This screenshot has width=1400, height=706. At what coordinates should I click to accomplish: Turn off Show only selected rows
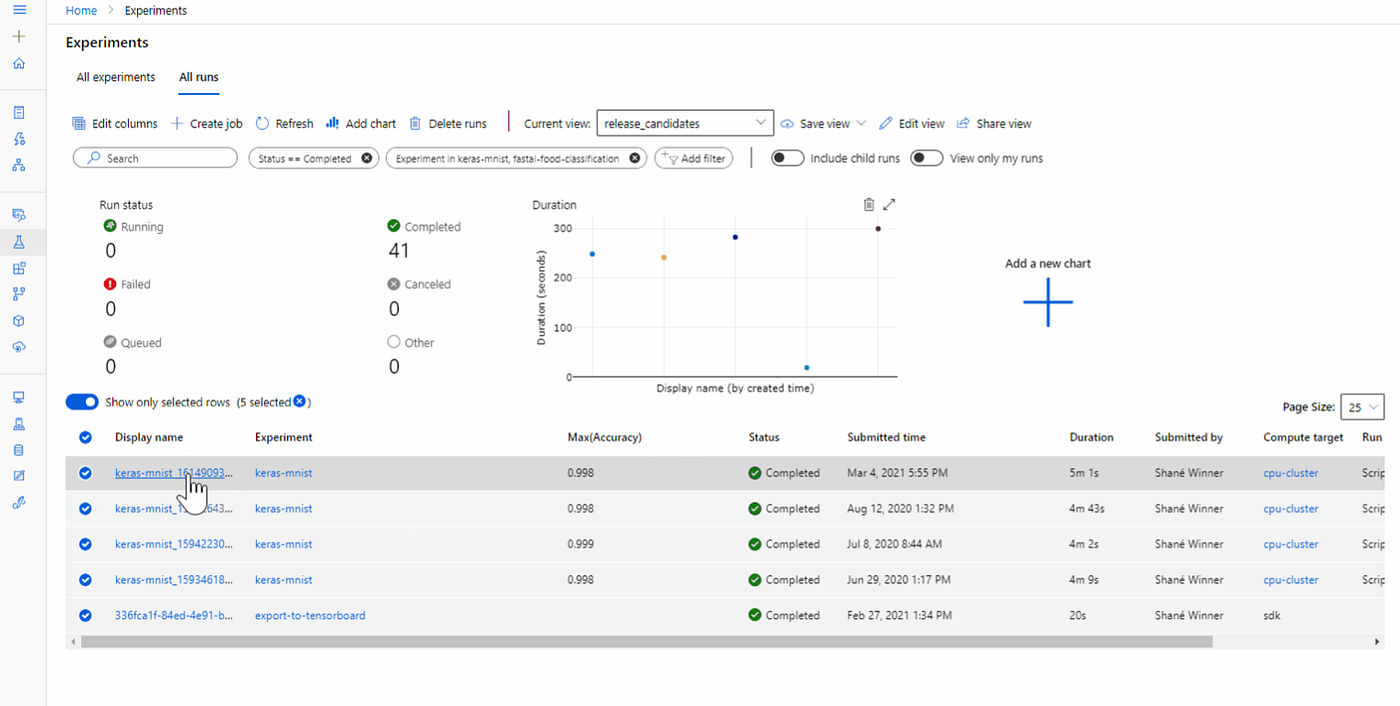coord(82,402)
